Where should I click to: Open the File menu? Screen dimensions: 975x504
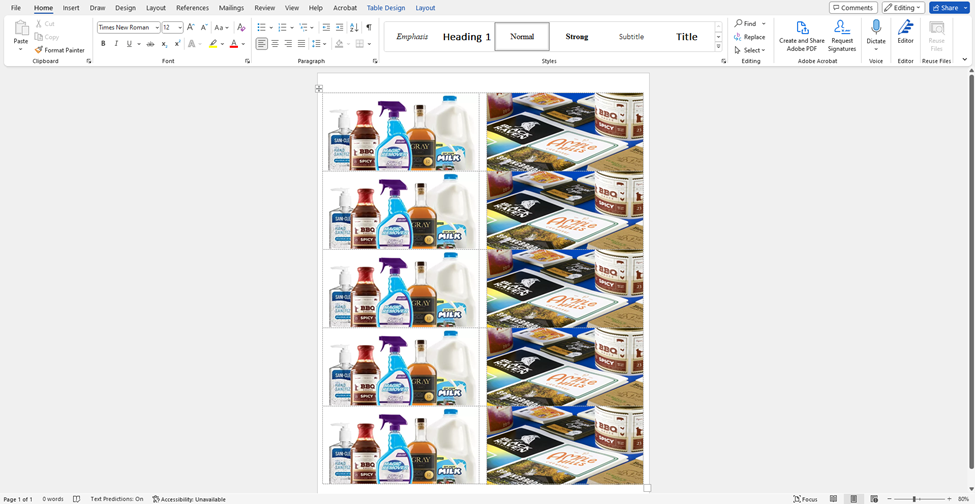tap(16, 8)
